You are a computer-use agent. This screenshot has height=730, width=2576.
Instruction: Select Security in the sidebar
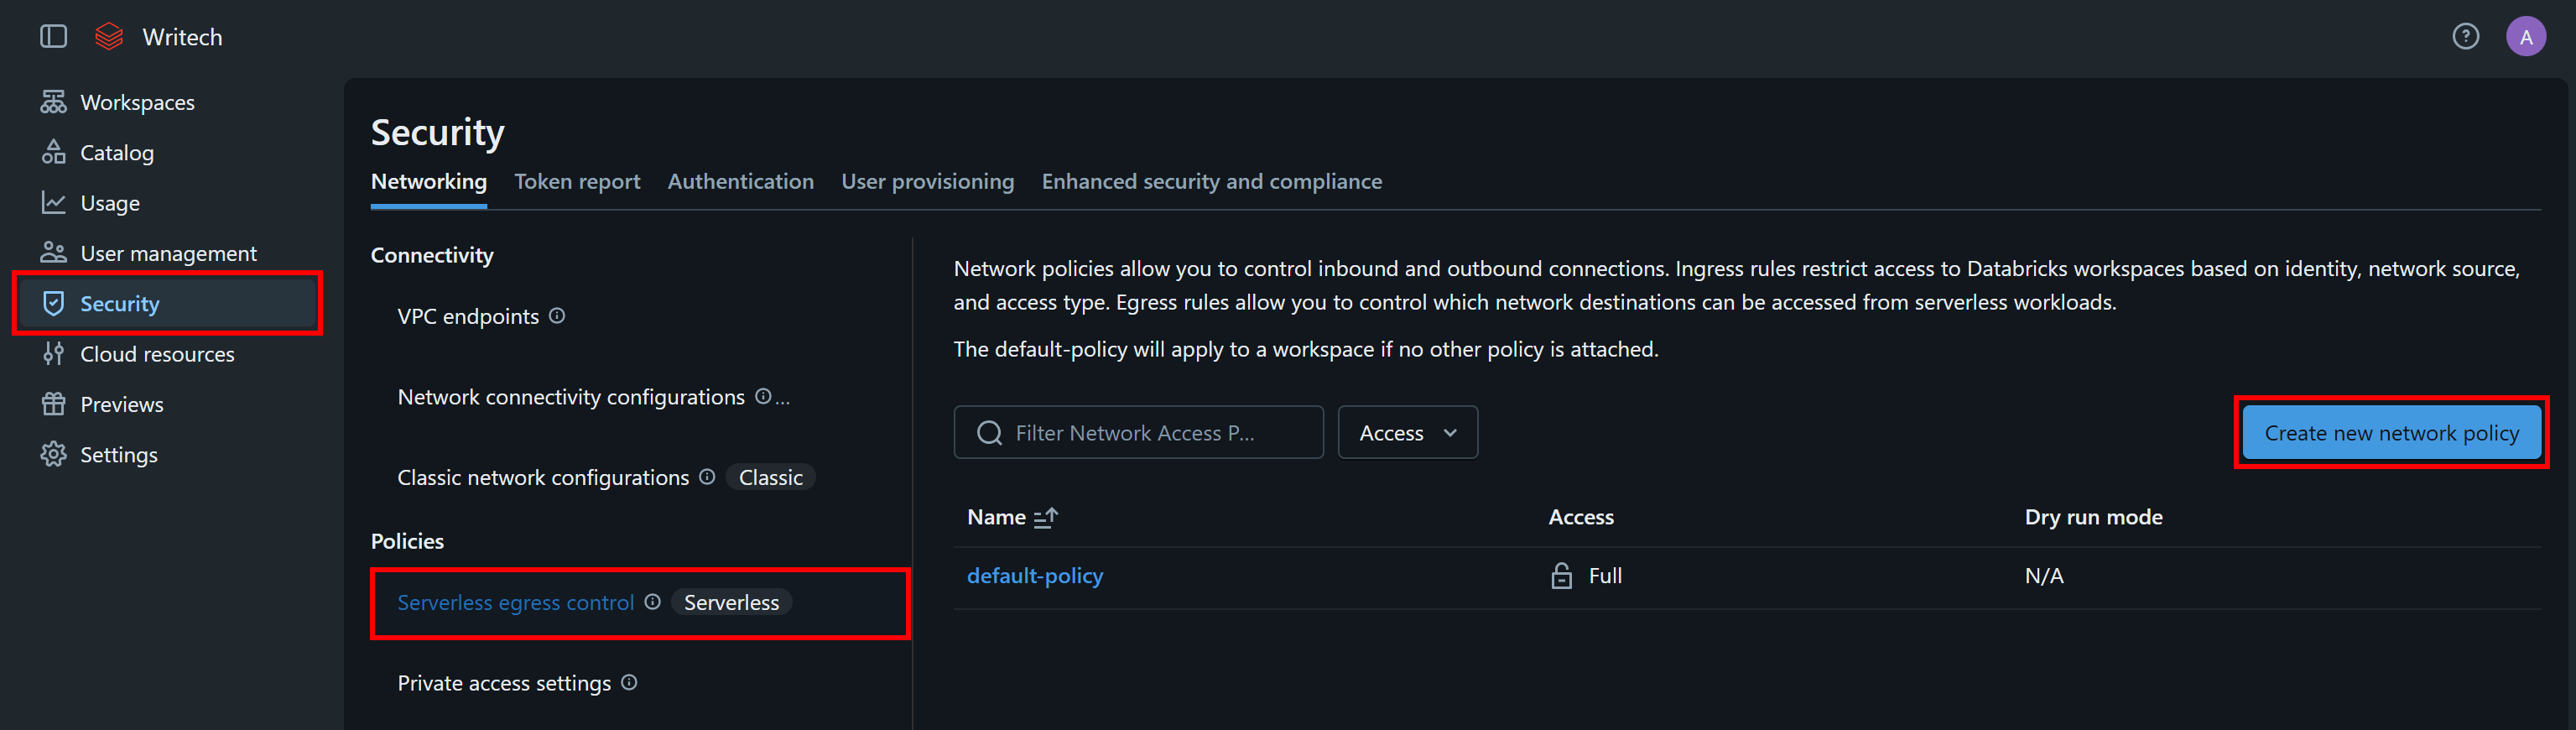(x=168, y=303)
